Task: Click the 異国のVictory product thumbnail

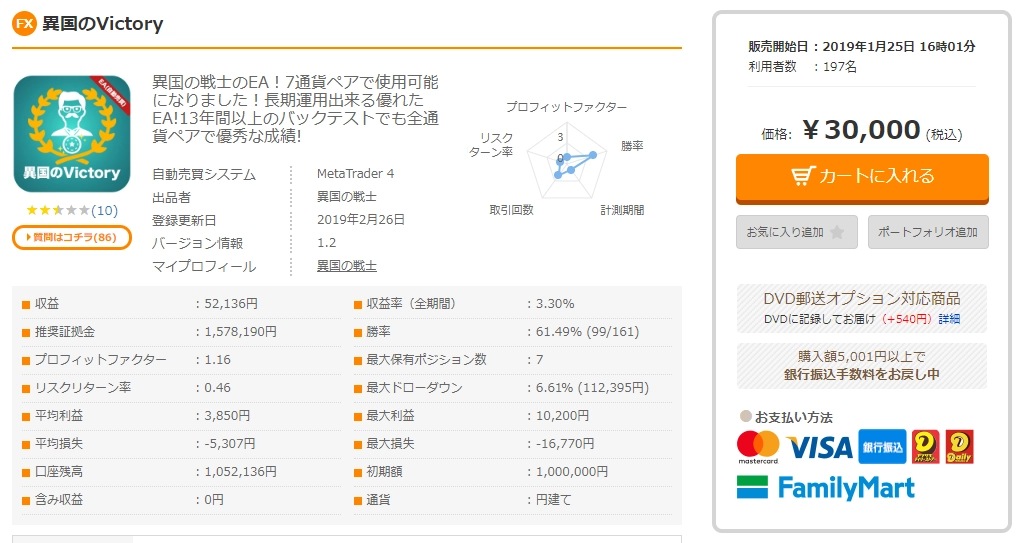Action: (x=71, y=134)
